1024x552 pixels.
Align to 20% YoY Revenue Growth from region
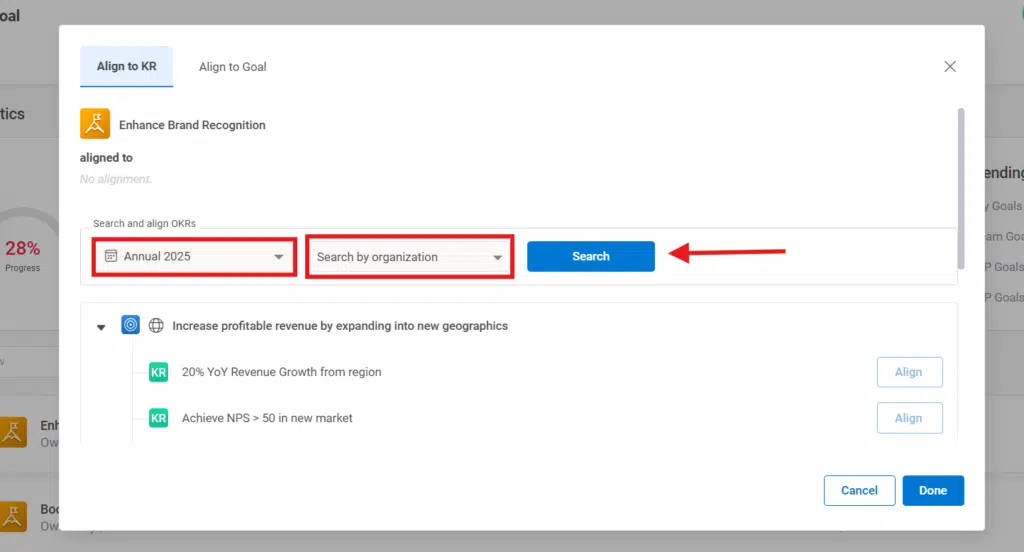(x=909, y=372)
